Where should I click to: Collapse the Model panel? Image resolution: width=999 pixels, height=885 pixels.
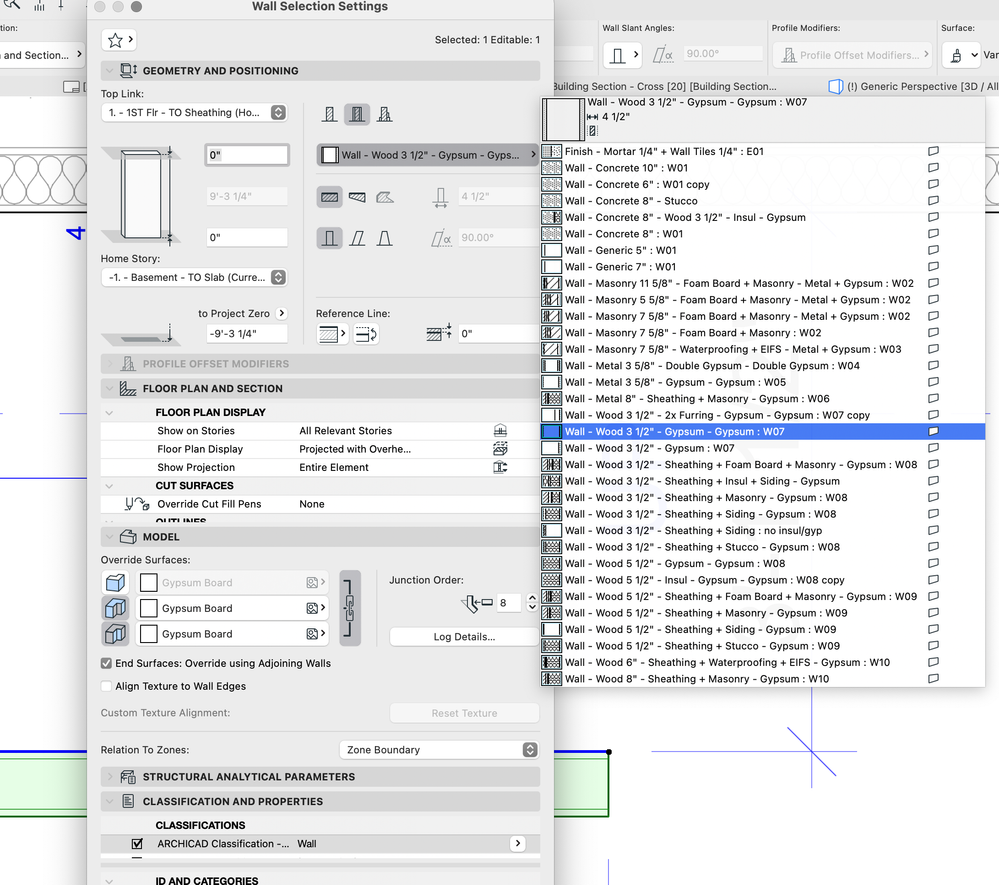tap(109, 537)
